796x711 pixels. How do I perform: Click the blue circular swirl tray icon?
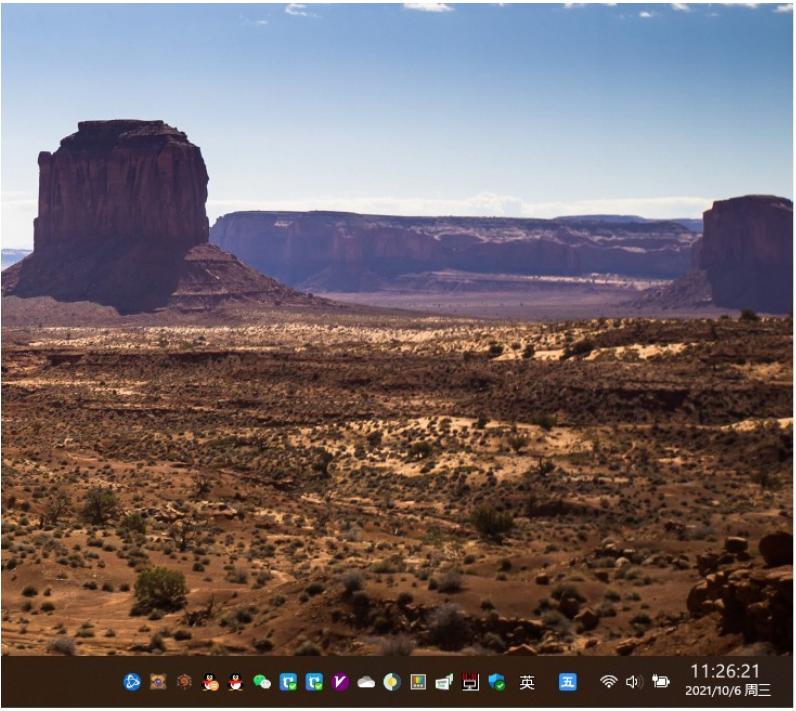(132, 682)
